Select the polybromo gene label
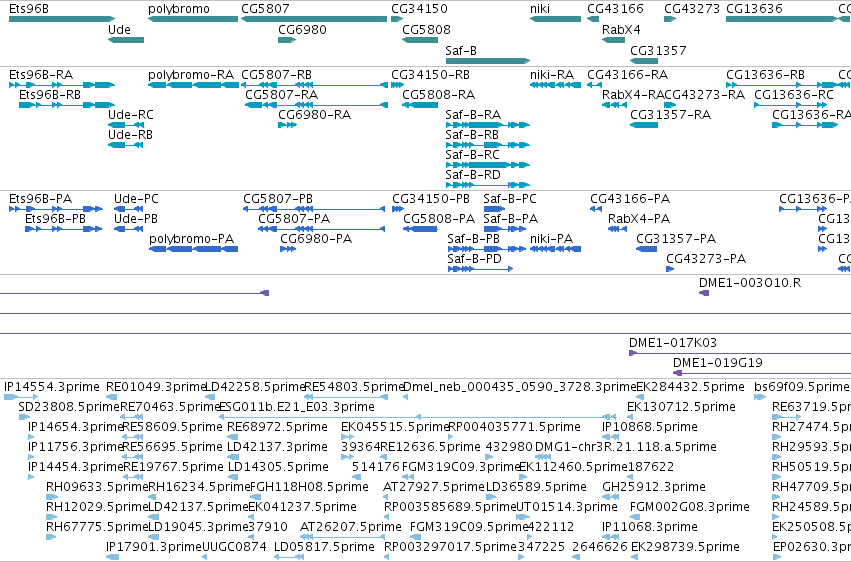The image size is (851, 562). click(x=179, y=9)
